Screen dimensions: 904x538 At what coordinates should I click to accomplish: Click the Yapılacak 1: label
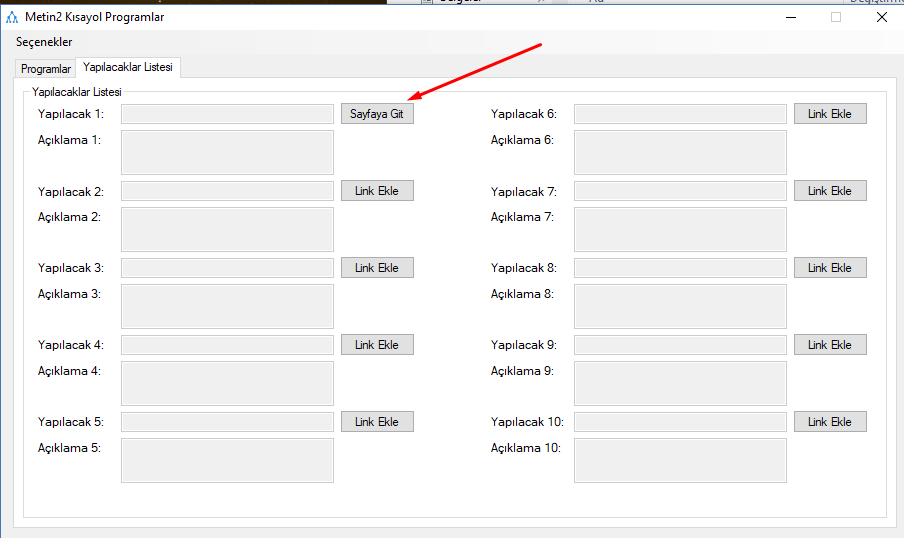coord(71,114)
